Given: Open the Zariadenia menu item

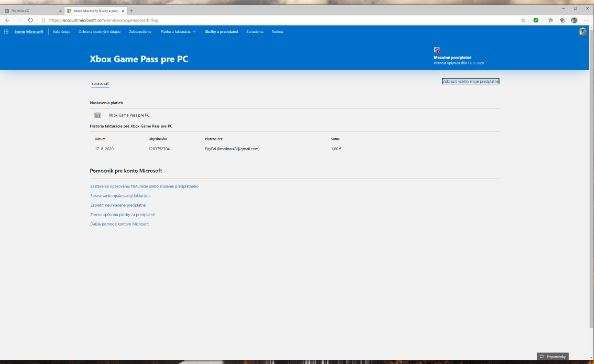Looking at the screenshot, I should point(255,32).
